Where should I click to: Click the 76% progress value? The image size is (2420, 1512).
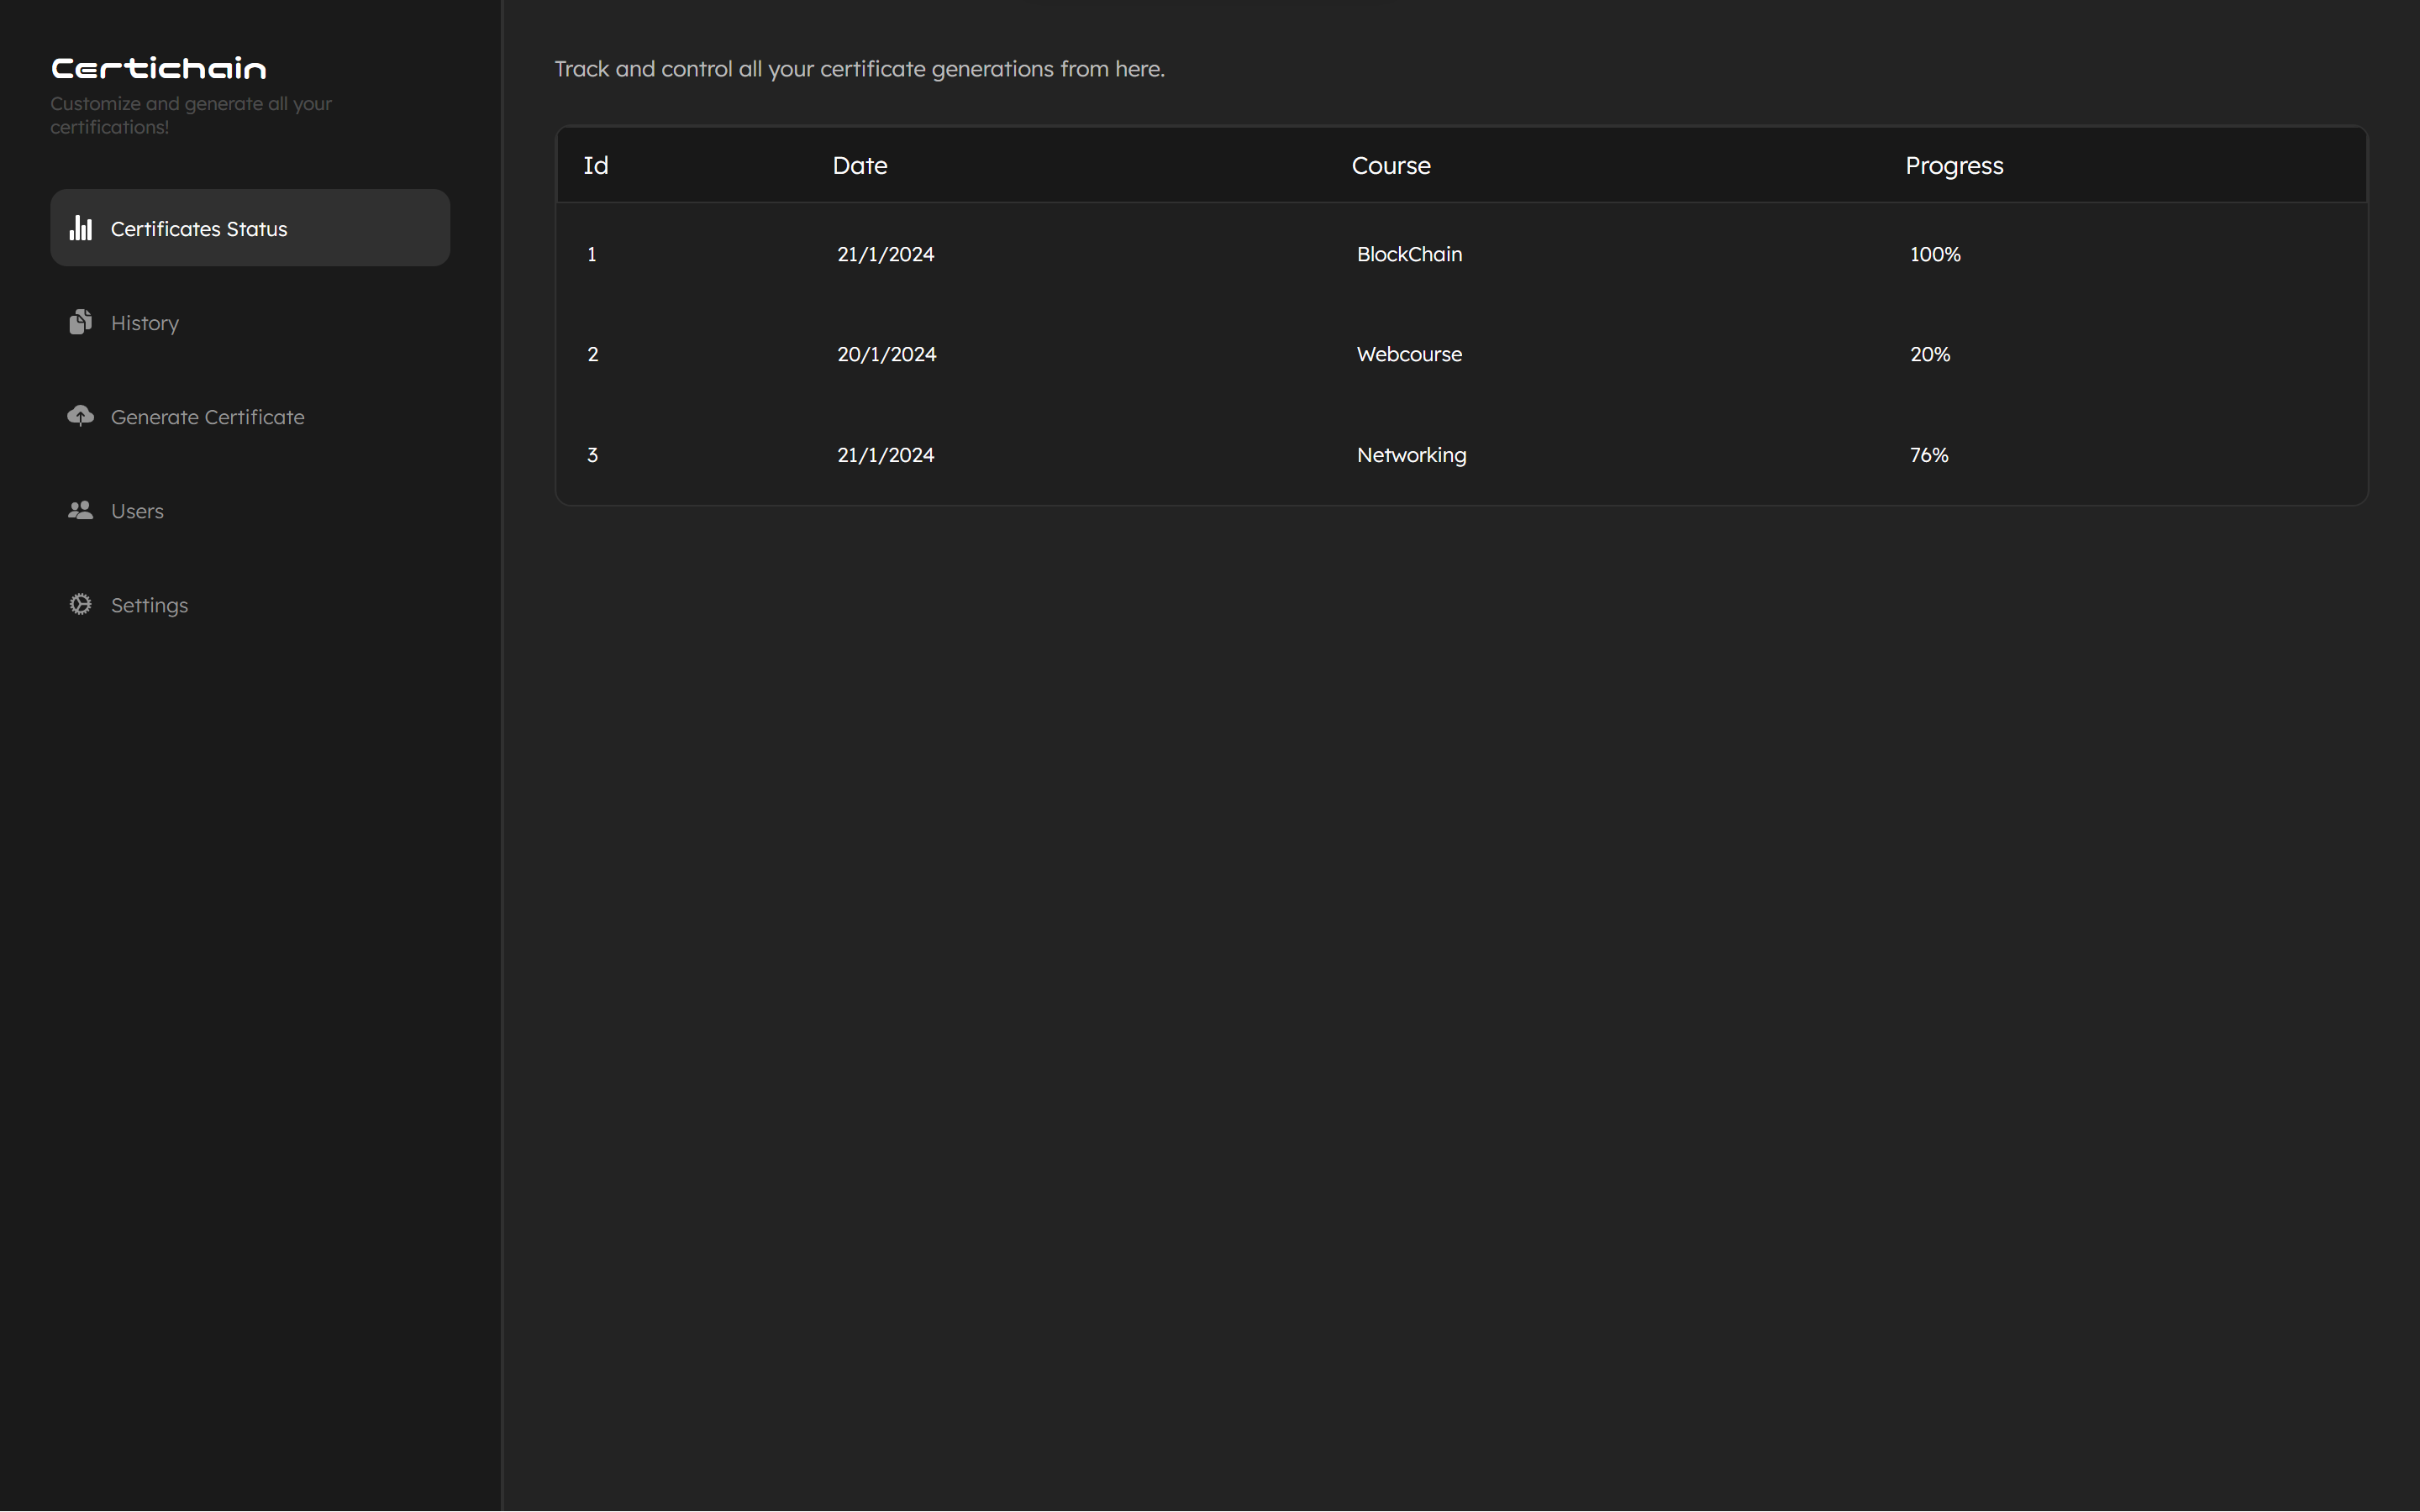(x=1929, y=455)
